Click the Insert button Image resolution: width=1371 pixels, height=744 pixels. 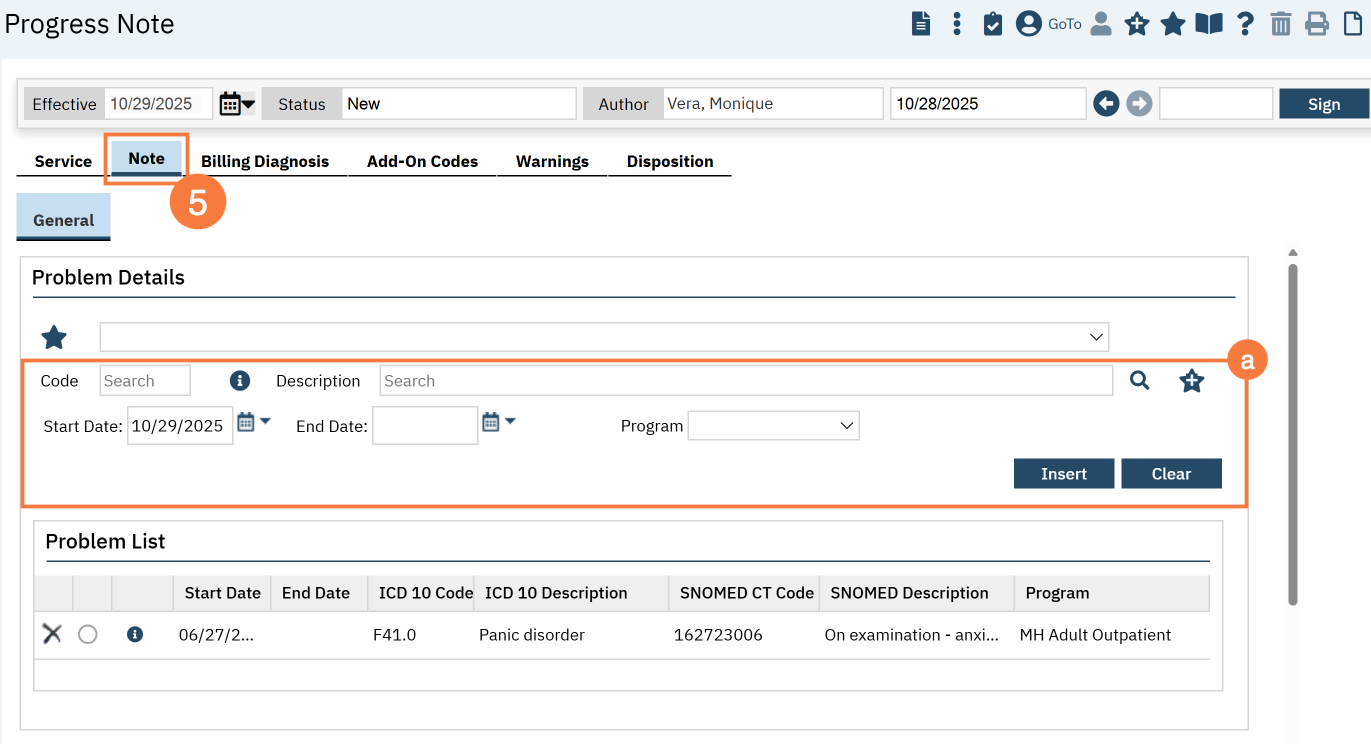[1063, 474]
